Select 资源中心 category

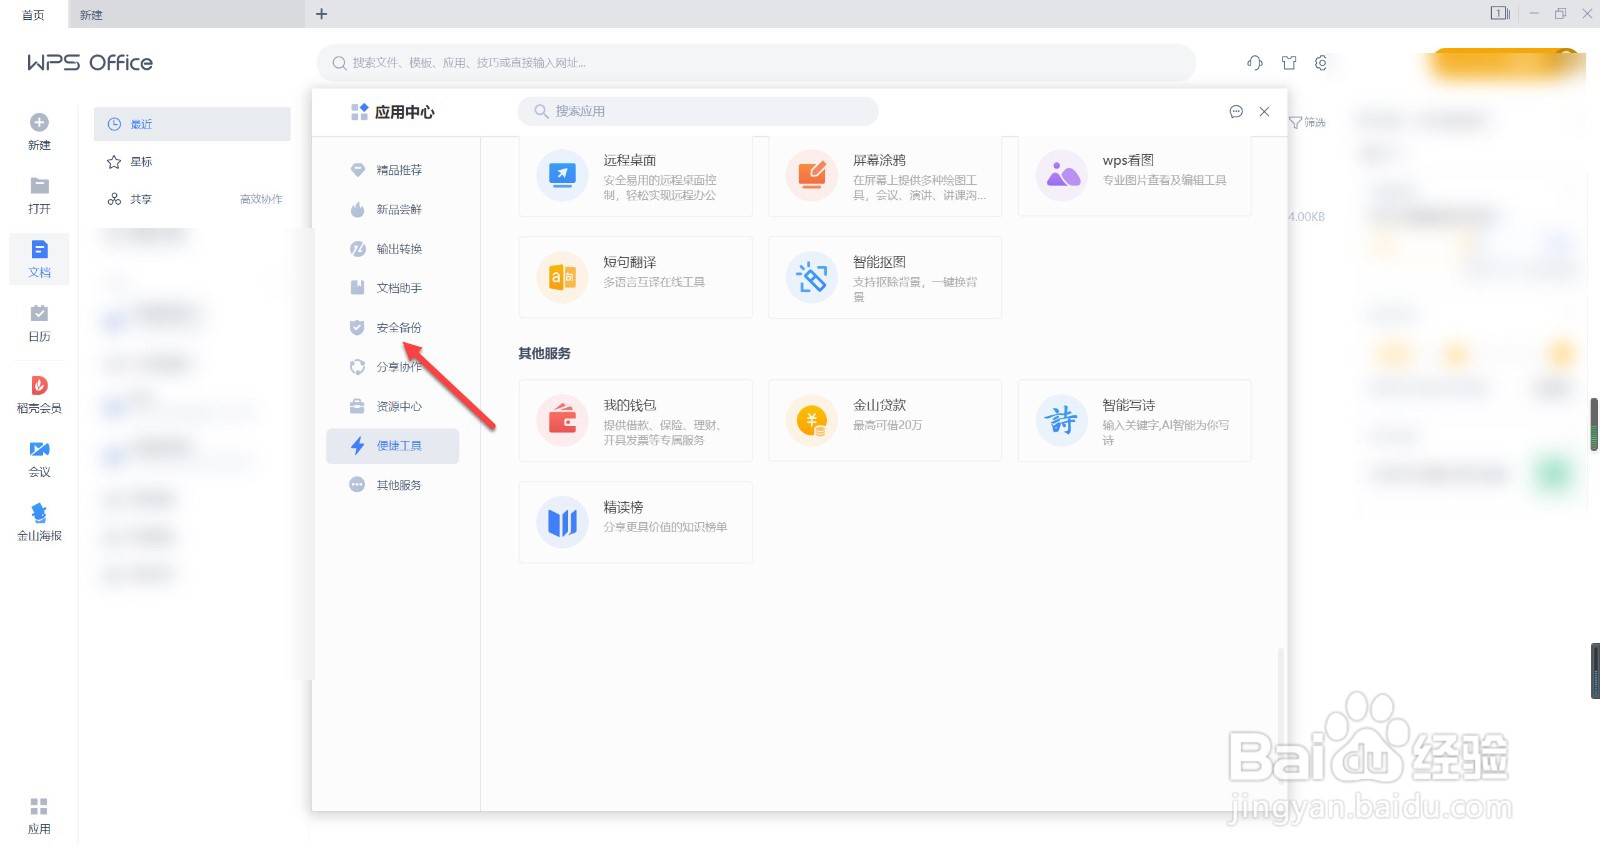point(392,407)
